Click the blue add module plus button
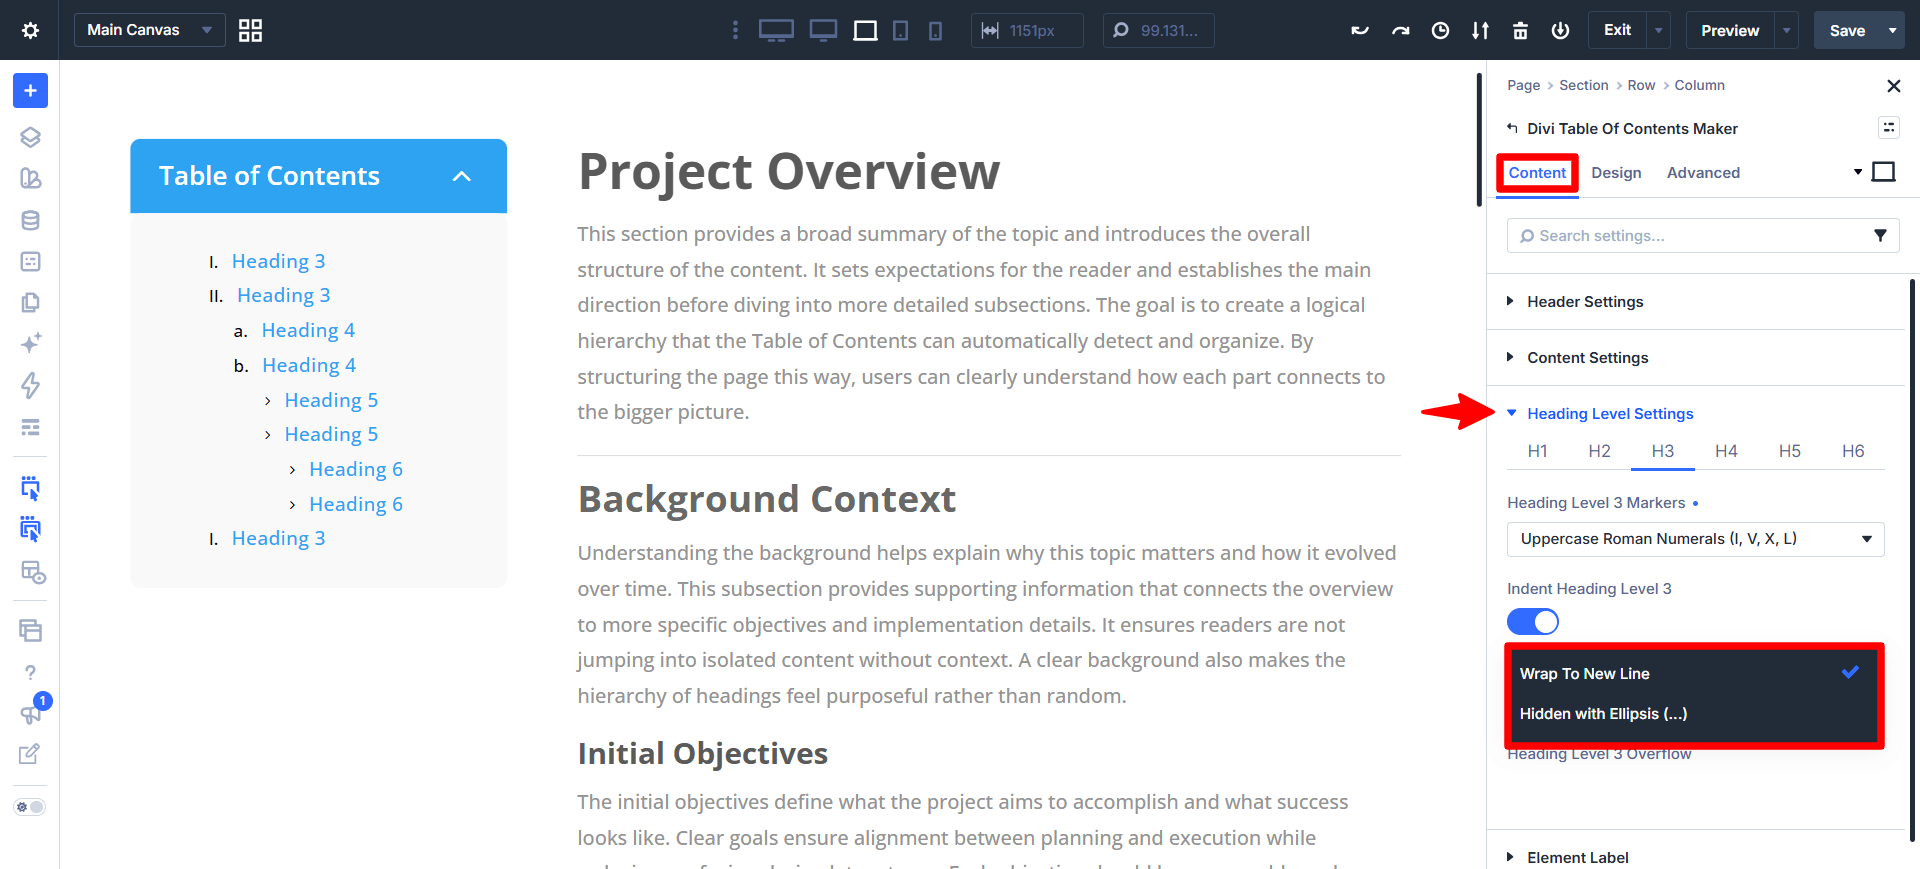The width and height of the screenshot is (1920, 869). 30,91
